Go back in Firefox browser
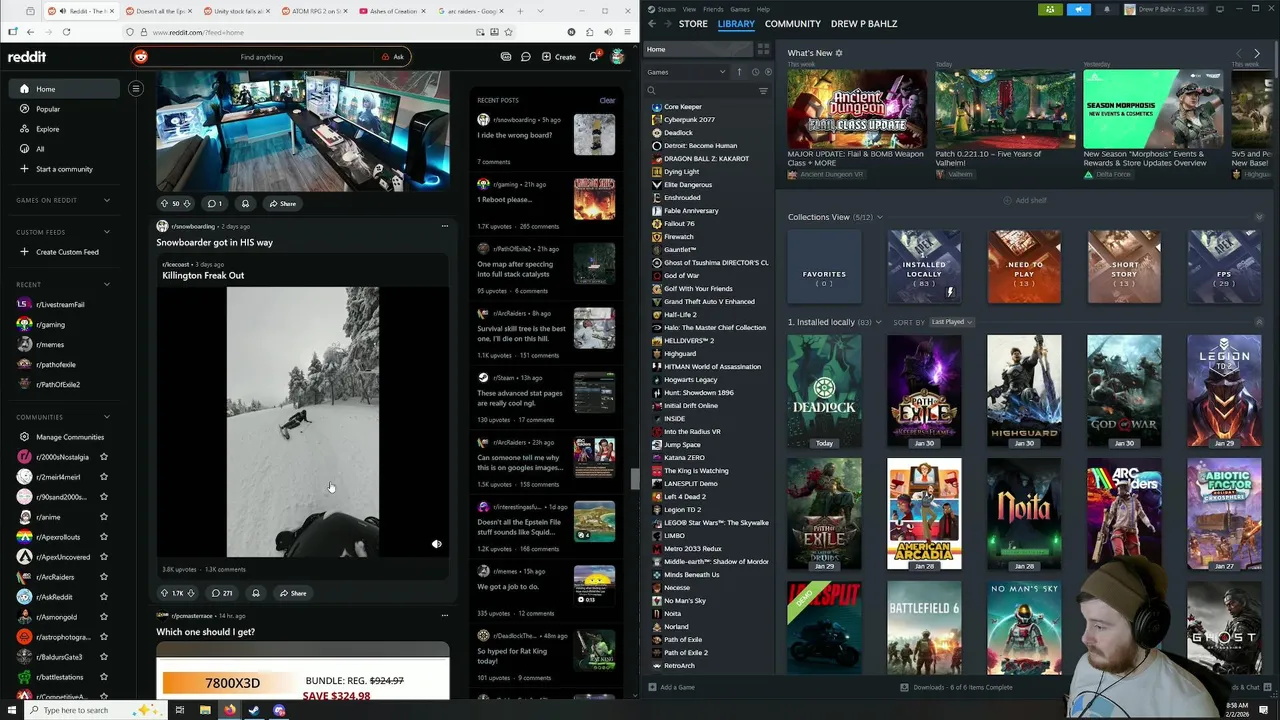 (30, 32)
